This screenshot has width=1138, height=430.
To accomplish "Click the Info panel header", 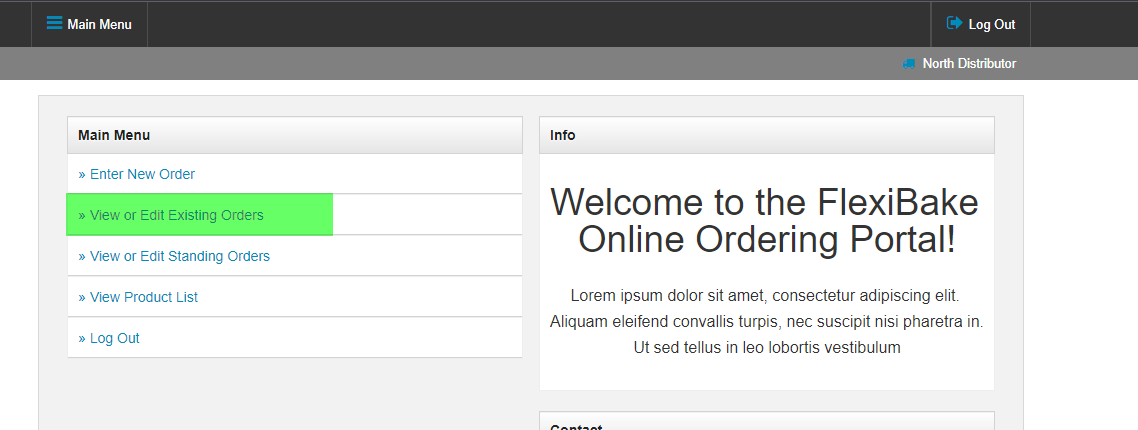I will pos(766,135).
